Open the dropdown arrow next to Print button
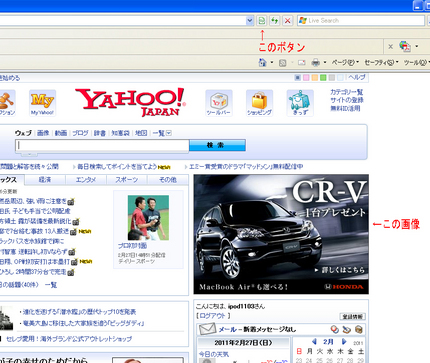This screenshot has width=430, height=363. [x=325, y=62]
